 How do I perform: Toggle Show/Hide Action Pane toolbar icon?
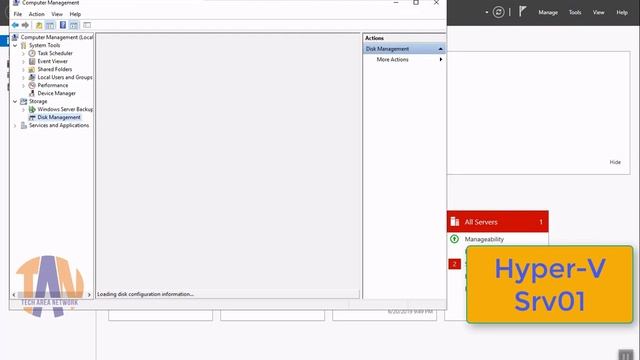tap(73, 25)
